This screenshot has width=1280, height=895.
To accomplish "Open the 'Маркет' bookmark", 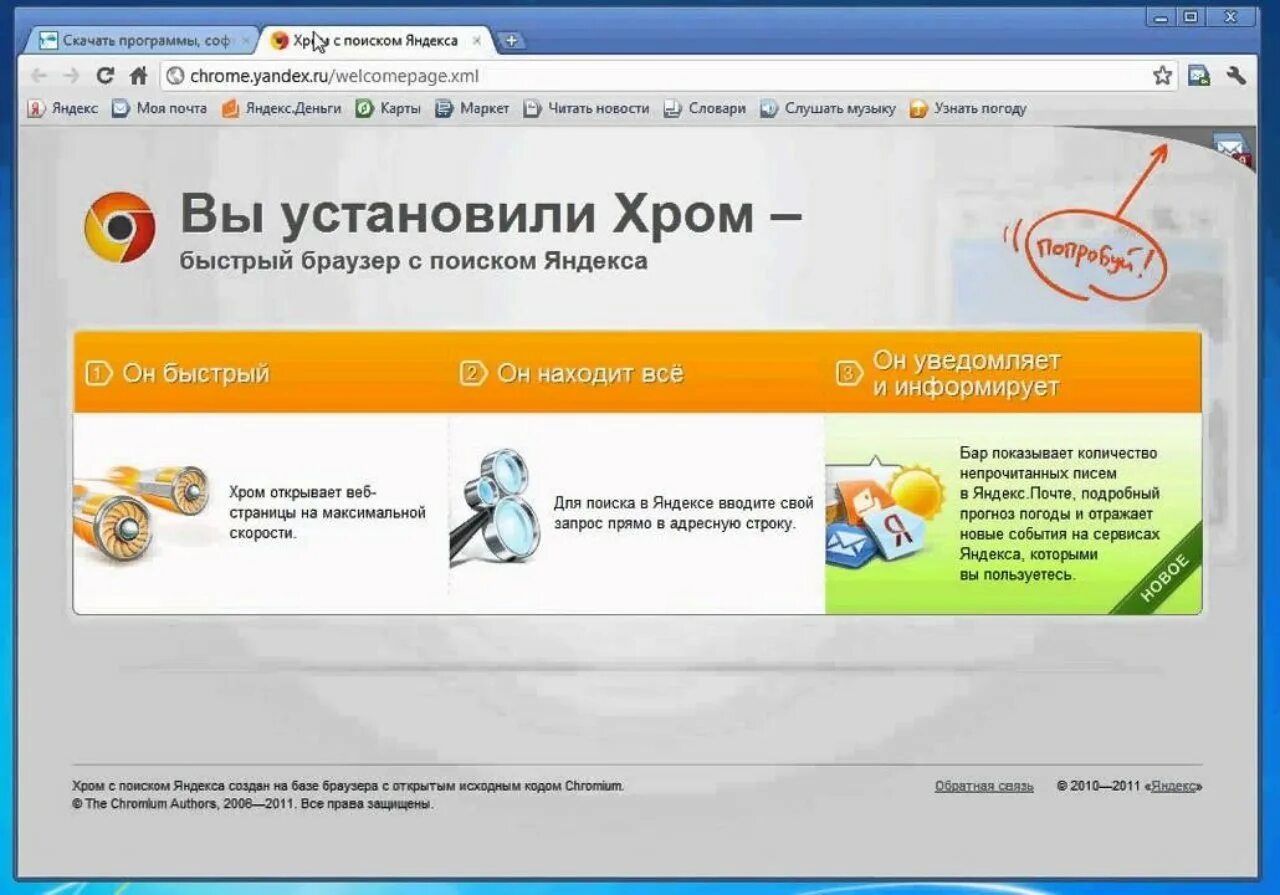I will tap(472, 108).
